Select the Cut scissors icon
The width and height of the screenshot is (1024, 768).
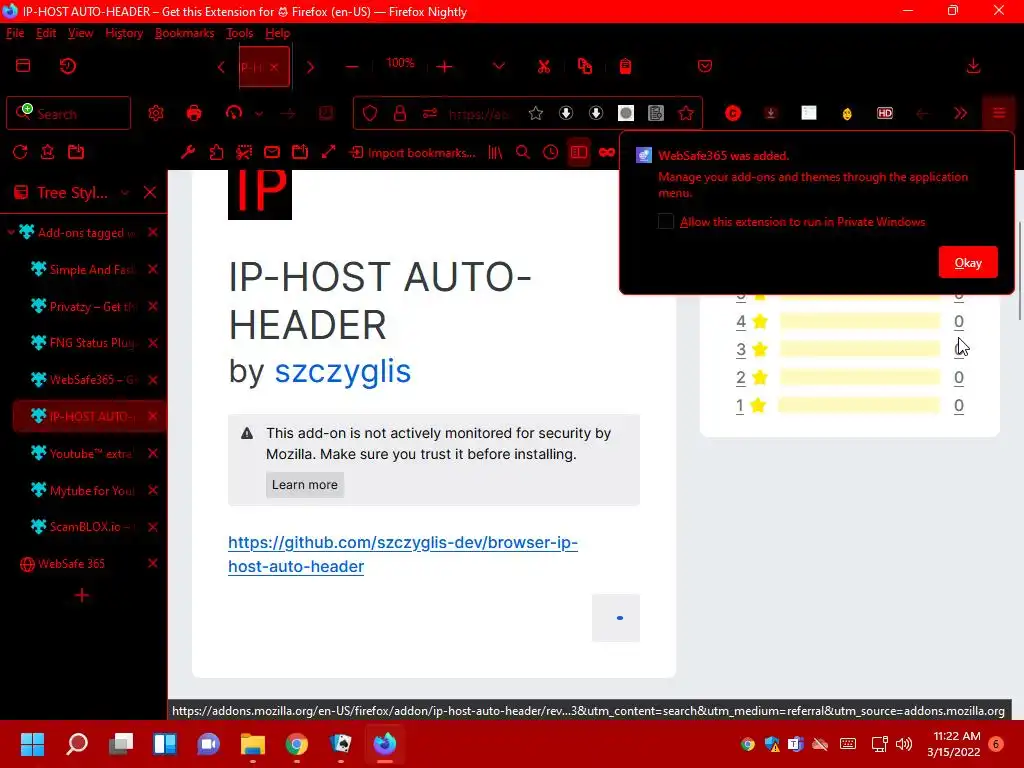click(x=543, y=67)
